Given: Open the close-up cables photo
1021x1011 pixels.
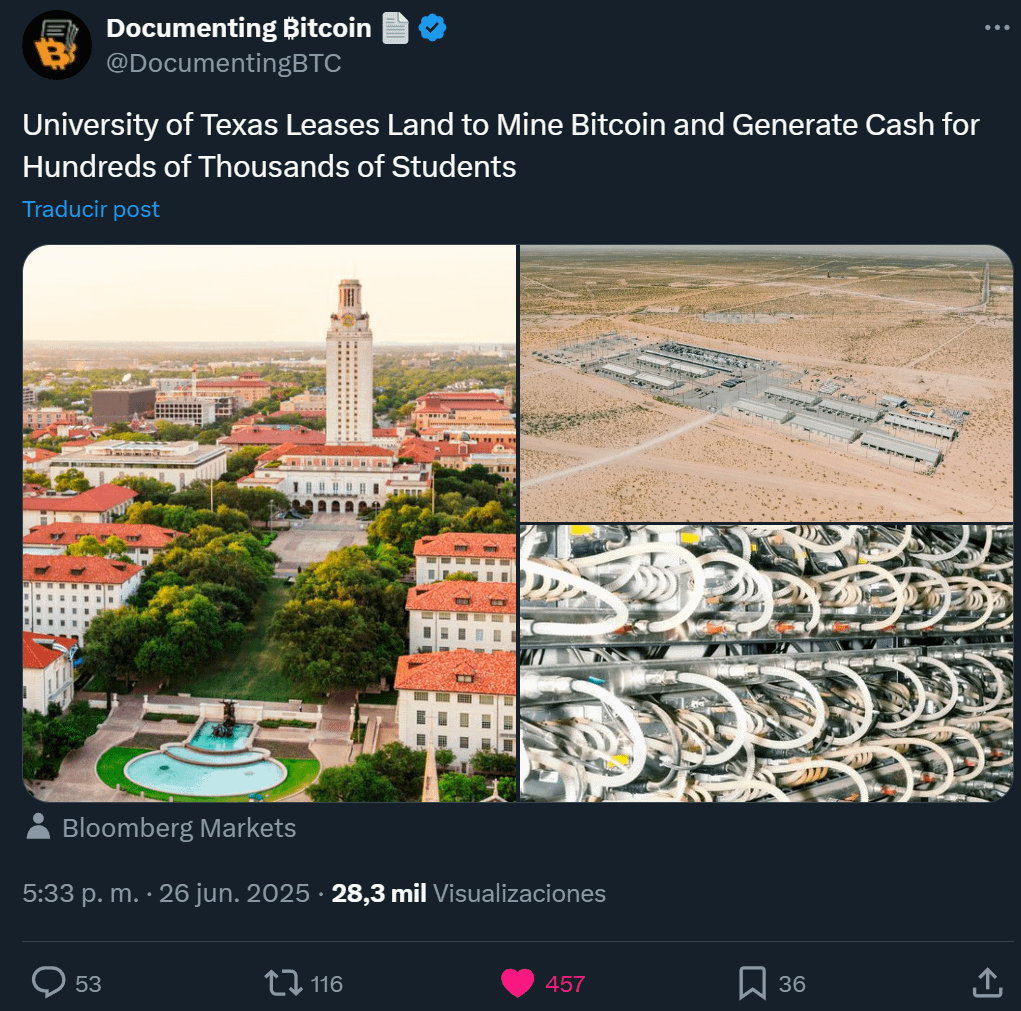Looking at the screenshot, I should pos(767,662).
